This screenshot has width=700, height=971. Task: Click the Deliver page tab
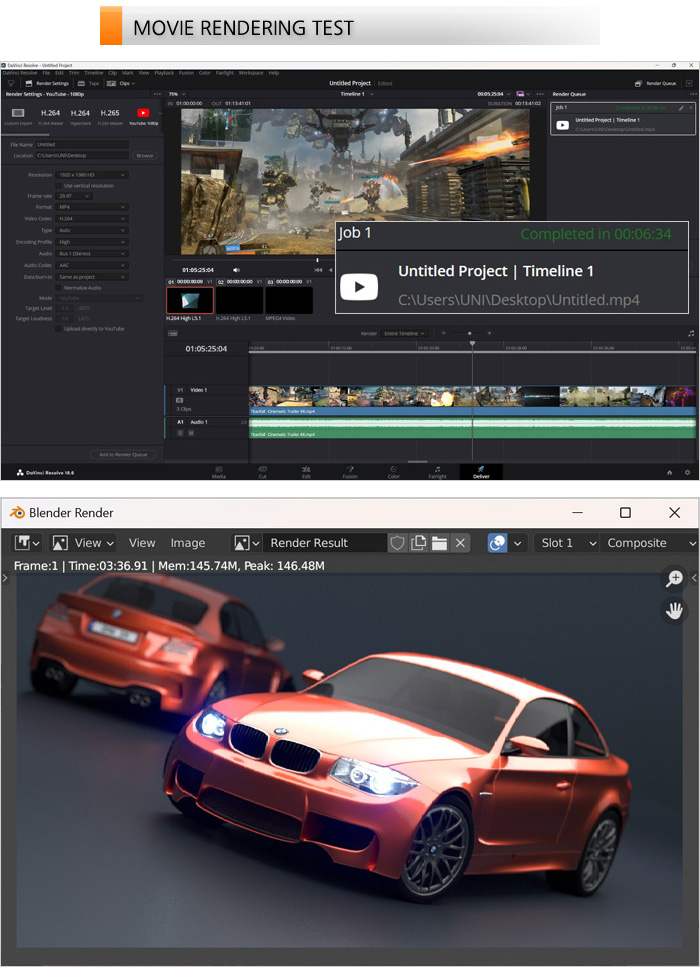[481, 472]
